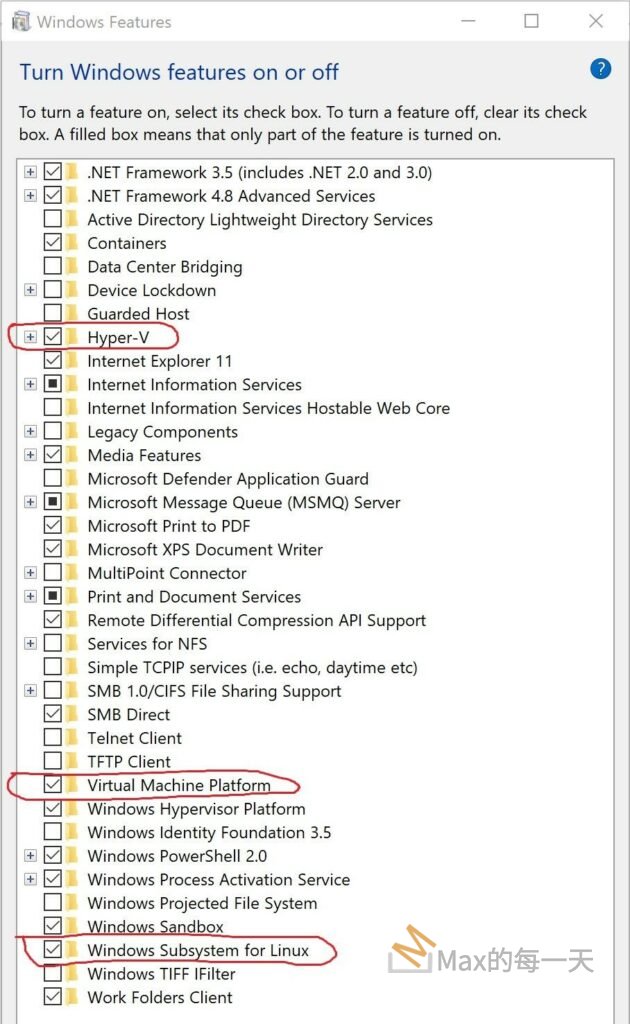The image size is (630, 1024).
Task: Click the folder icon beside Work Folders Client
Action: click(72, 997)
